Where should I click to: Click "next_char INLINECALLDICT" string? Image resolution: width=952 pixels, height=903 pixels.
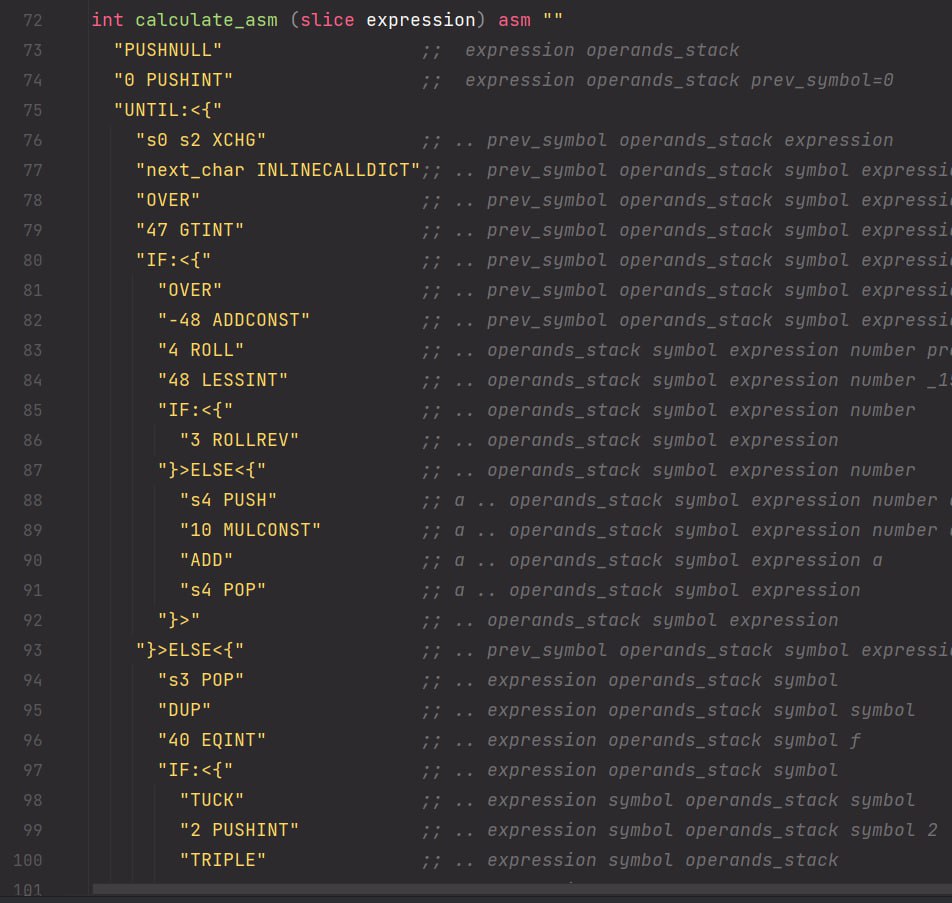pos(278,170)
